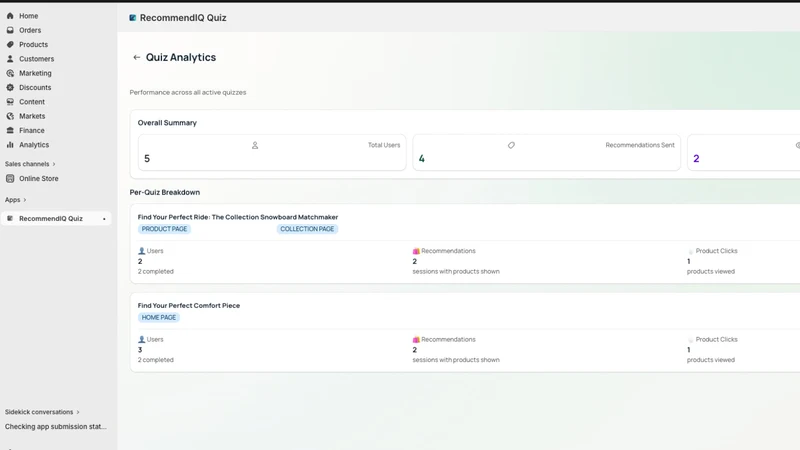Click the pin dot next to RecommendIQ Quiz
The width and height of the screenshot is (800, 450).
point(104,219)
